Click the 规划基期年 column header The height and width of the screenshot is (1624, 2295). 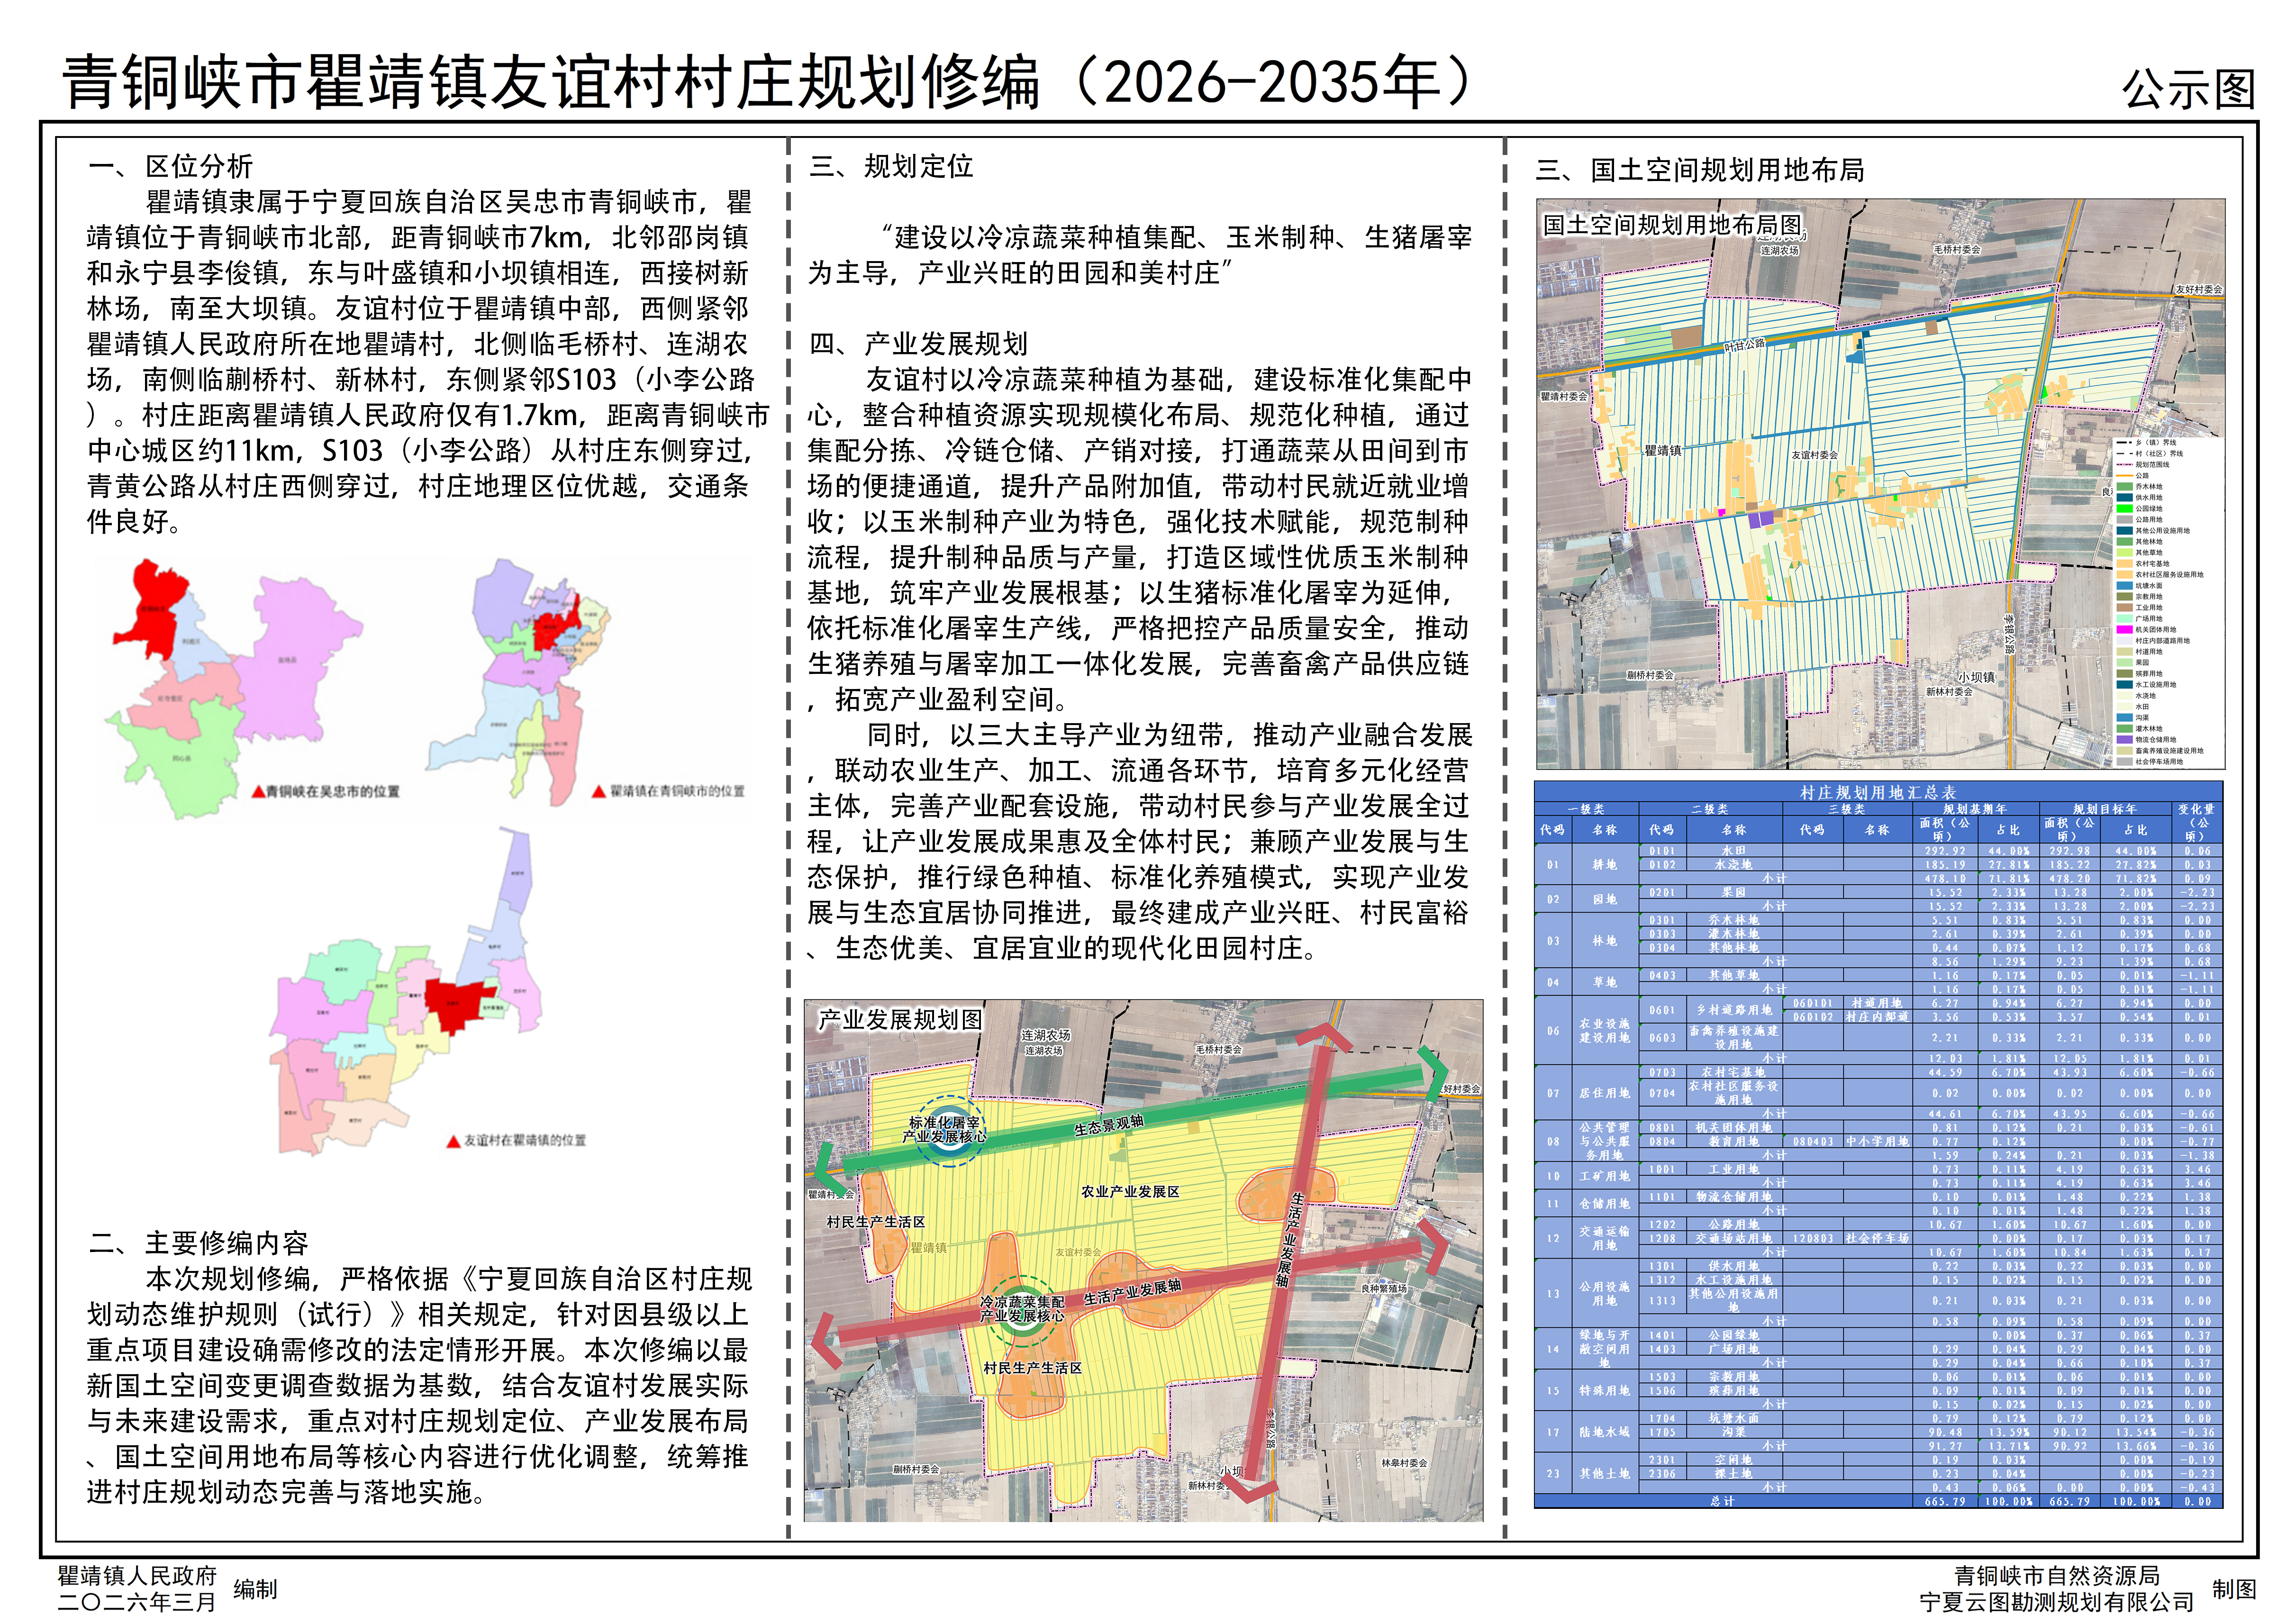[1975, 809]
